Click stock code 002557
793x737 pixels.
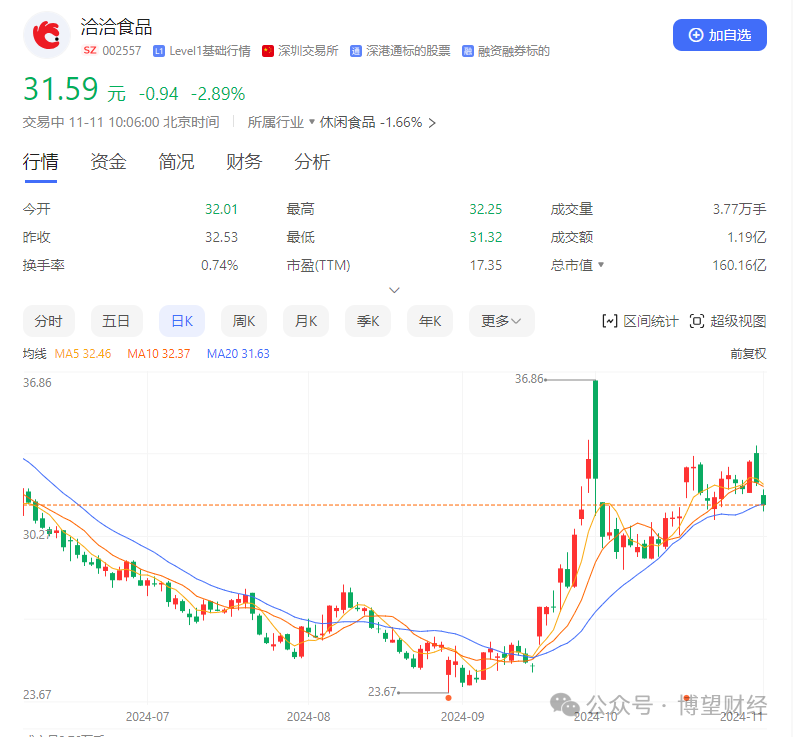point(122,51)
